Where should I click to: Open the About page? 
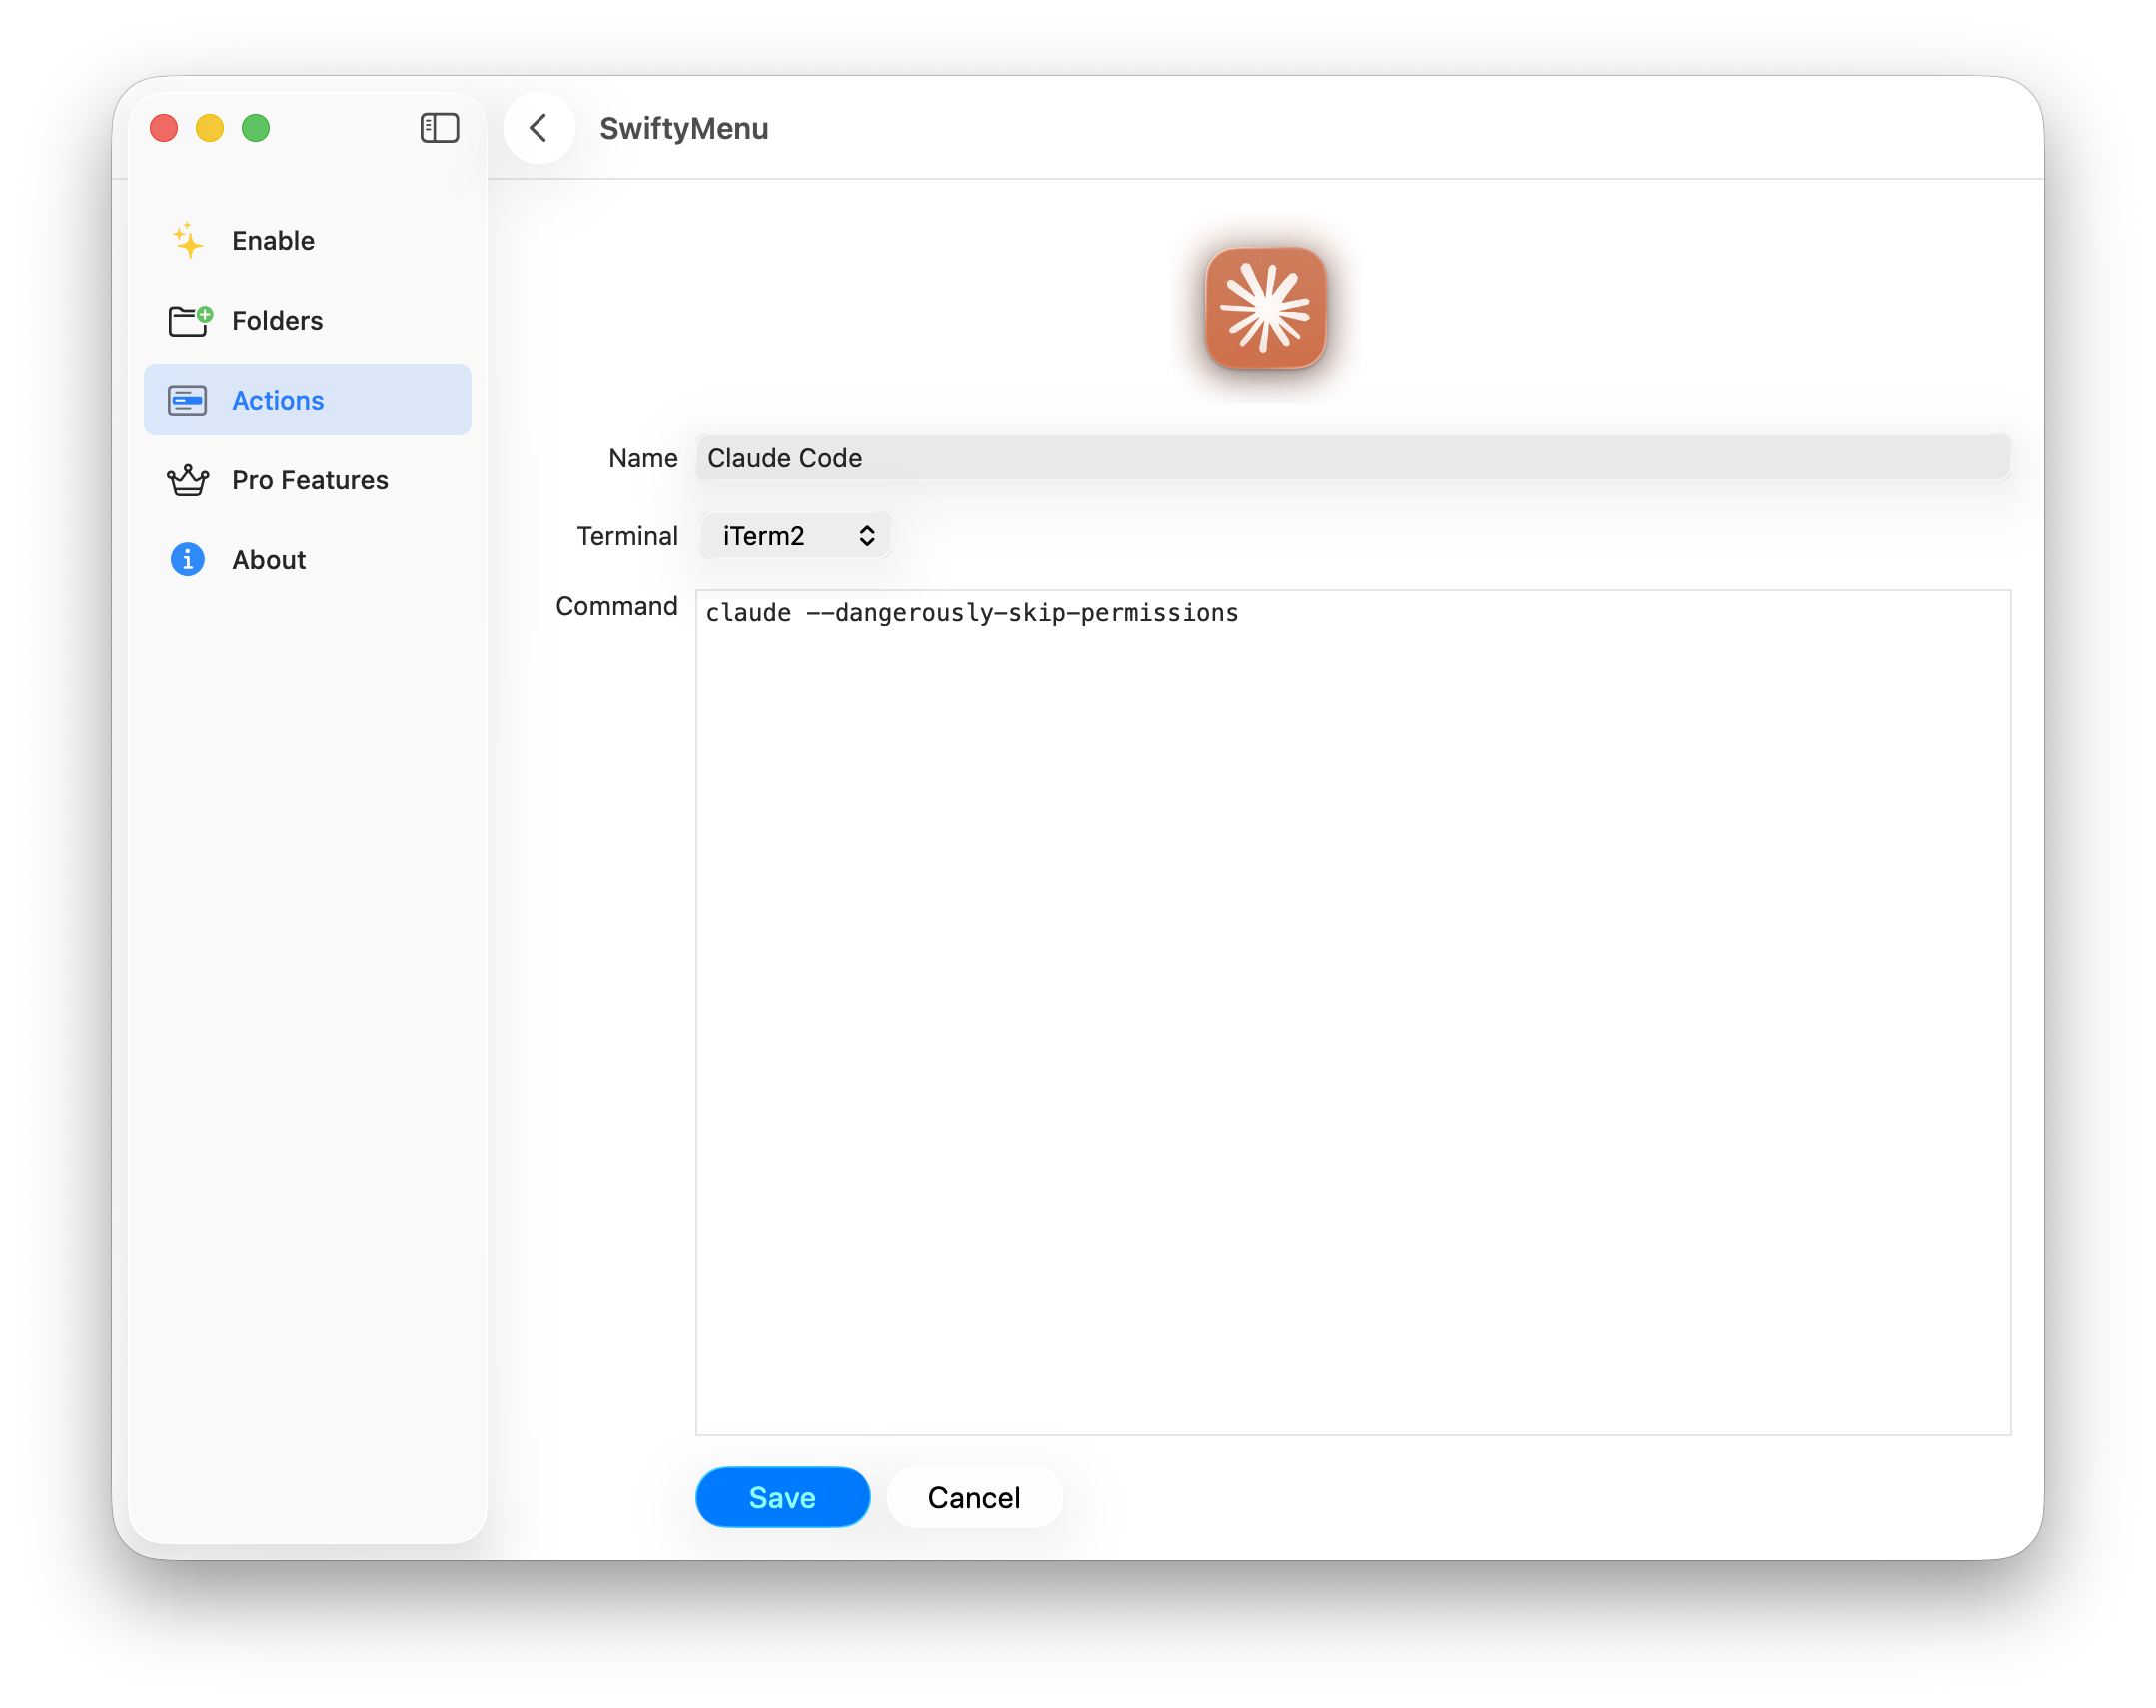[269, 560]
